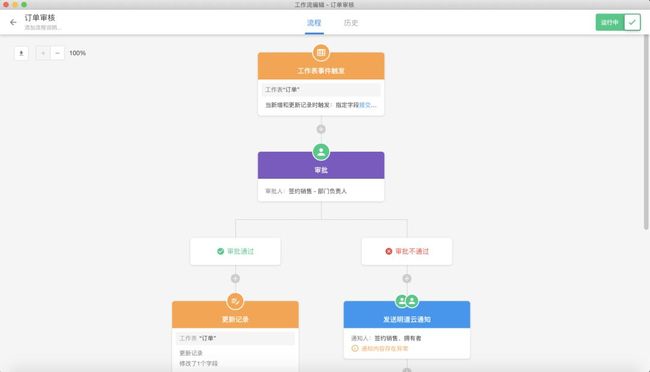Add a node below 审批通过 branch
Viewport: 650px width, 372px height.
[235, 279]
